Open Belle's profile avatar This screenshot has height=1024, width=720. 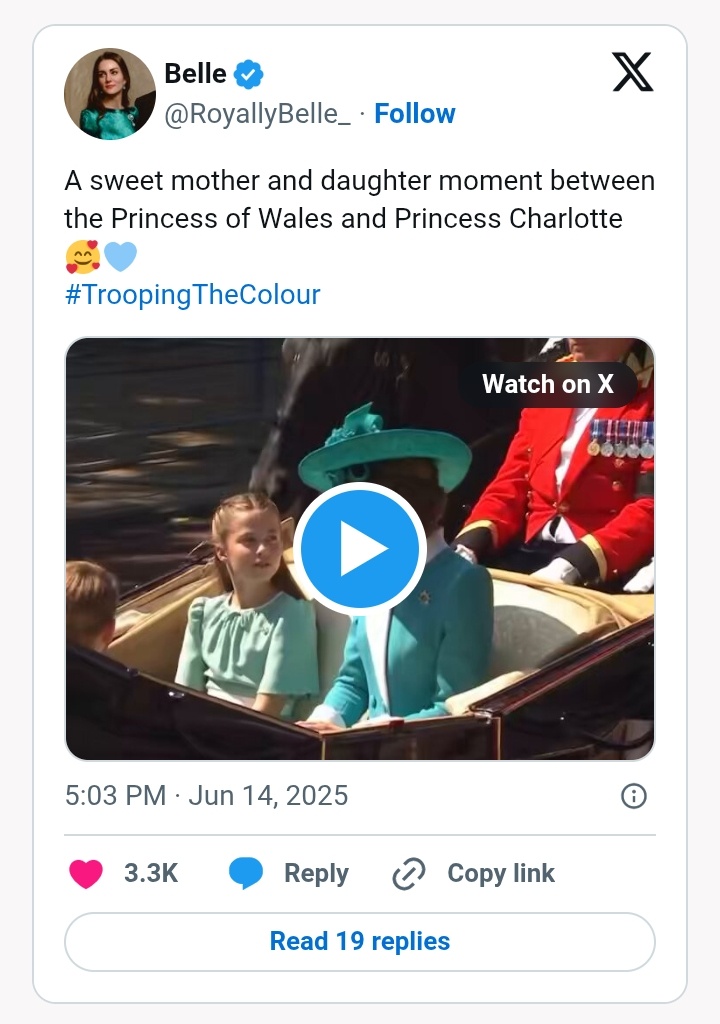pos(110,93)
